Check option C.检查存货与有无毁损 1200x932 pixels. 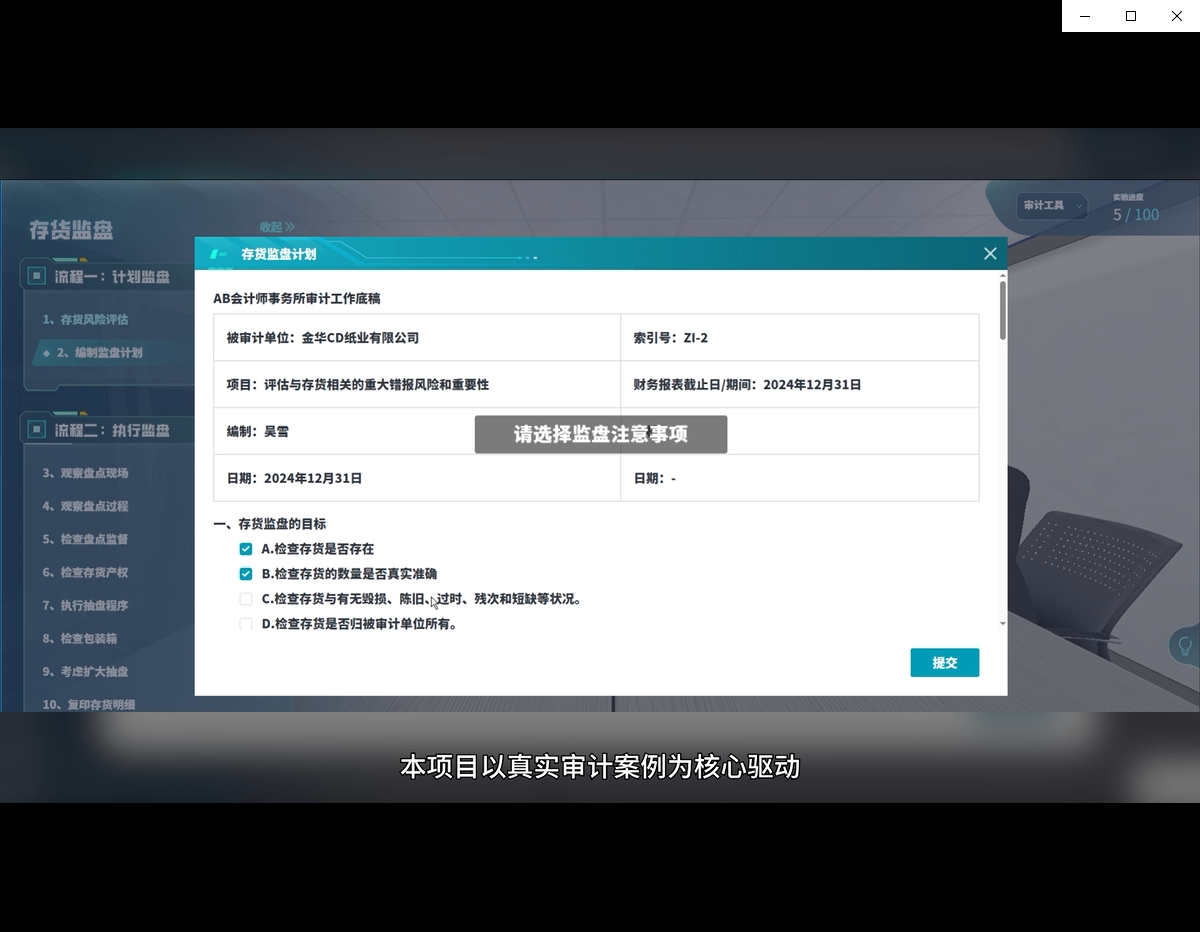[246, 599]
